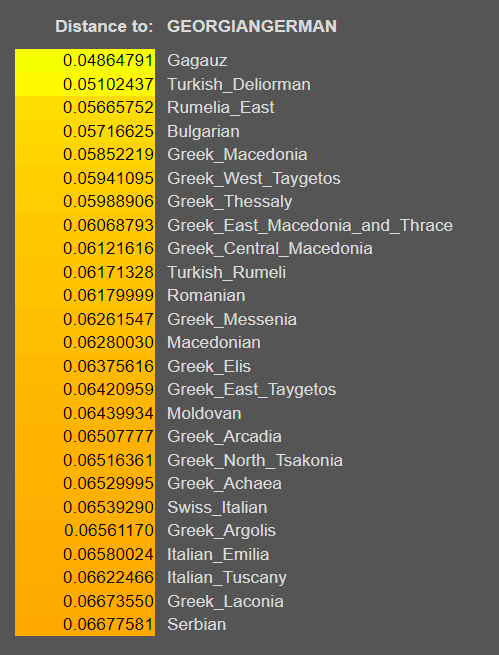Select the Turkish_Rumeli population
Image resolution: width=499 pixels, height=655 pixels.
coord(227,273)
